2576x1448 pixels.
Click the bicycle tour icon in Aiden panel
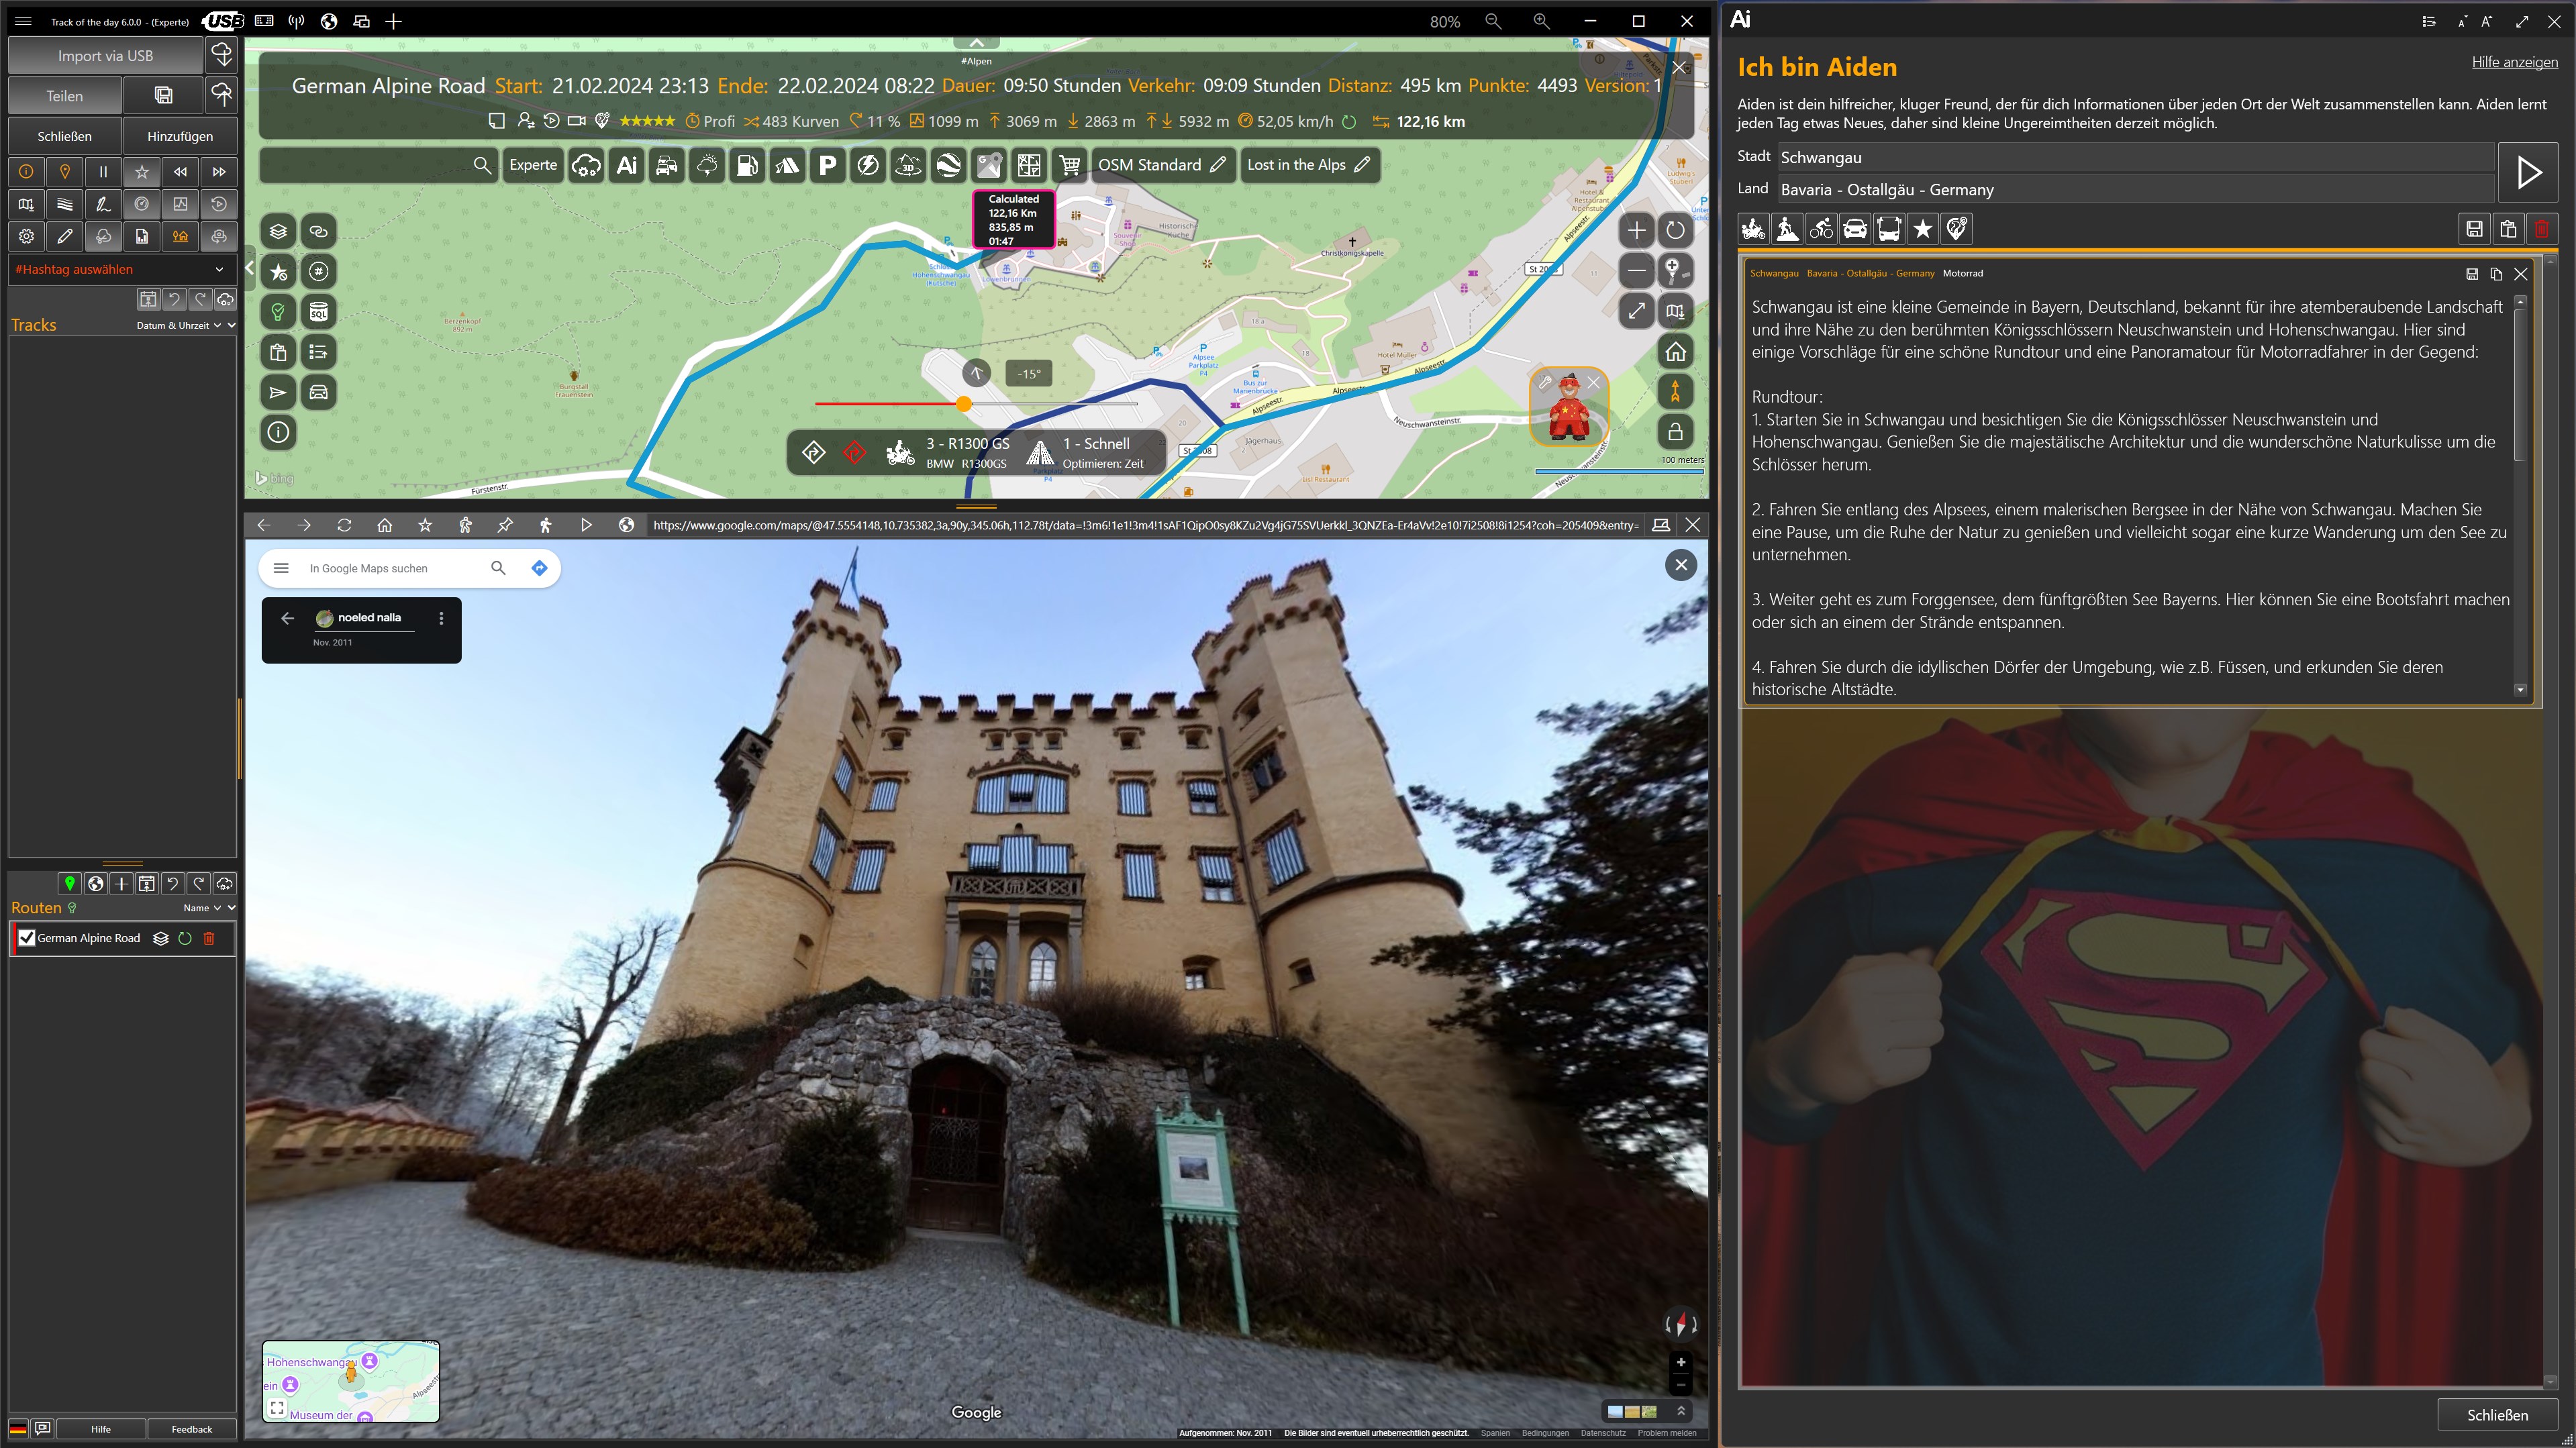(1821, 229)
